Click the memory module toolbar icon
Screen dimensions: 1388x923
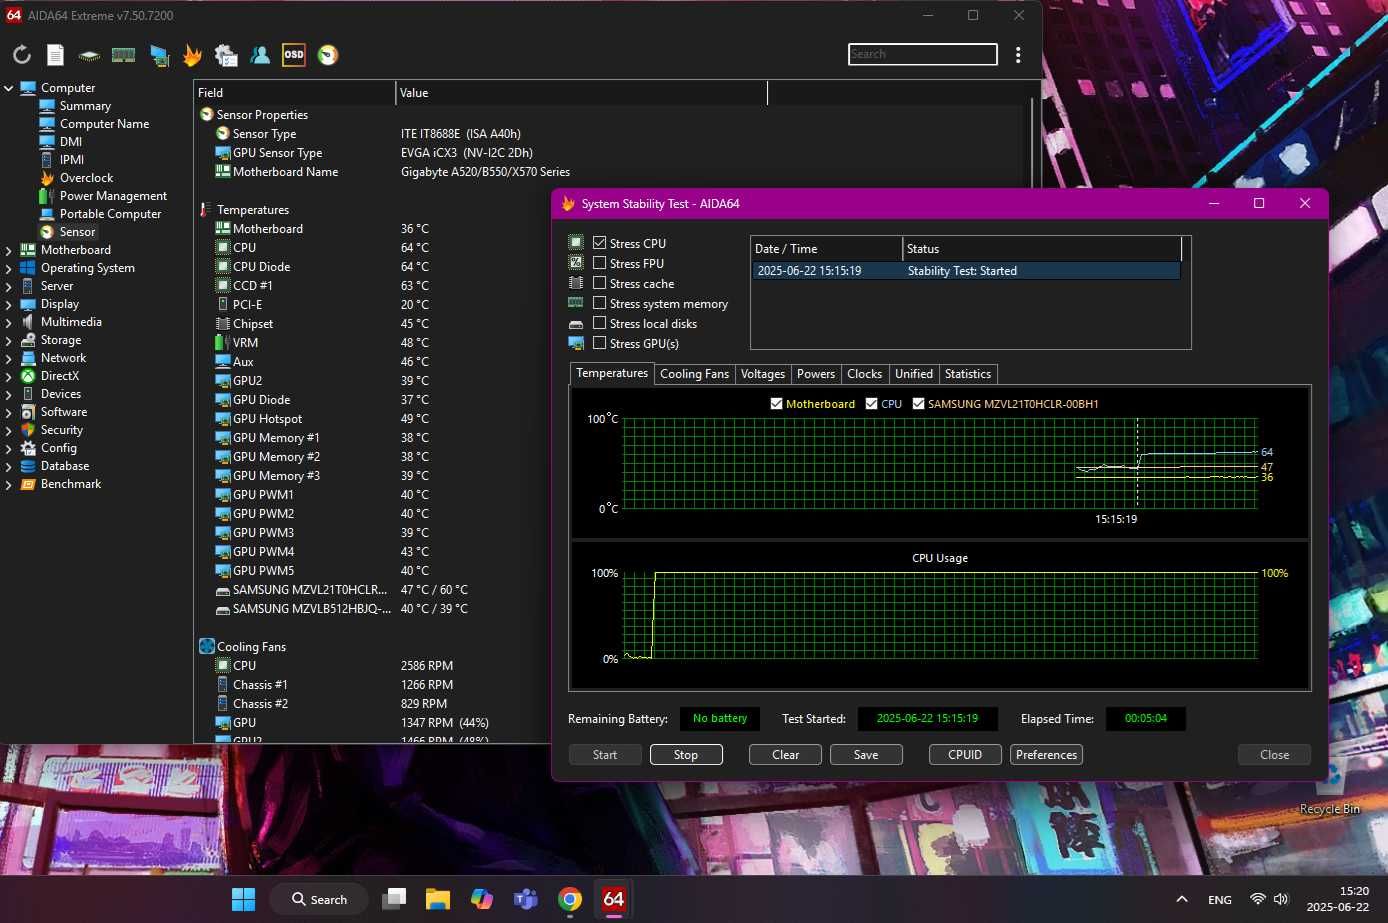tap(124, 55)
